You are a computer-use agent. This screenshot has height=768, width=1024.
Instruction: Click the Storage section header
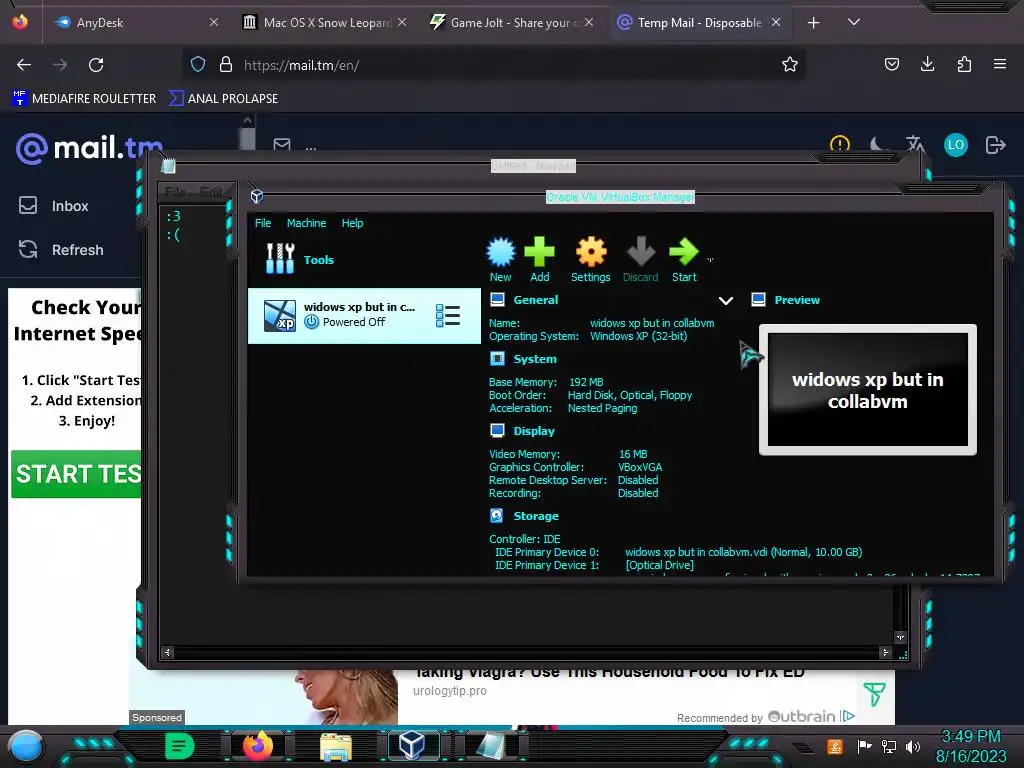(536, 515)
